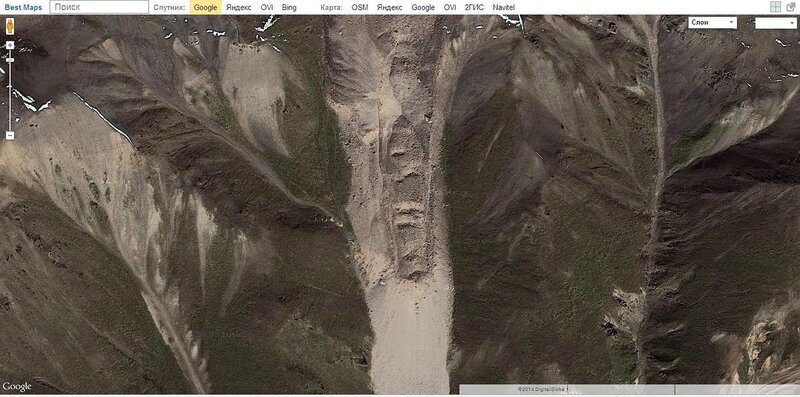Screen dimensions: 800x397
Task: Pick up the Street View pegman
Action: click(x=10, y=26)
